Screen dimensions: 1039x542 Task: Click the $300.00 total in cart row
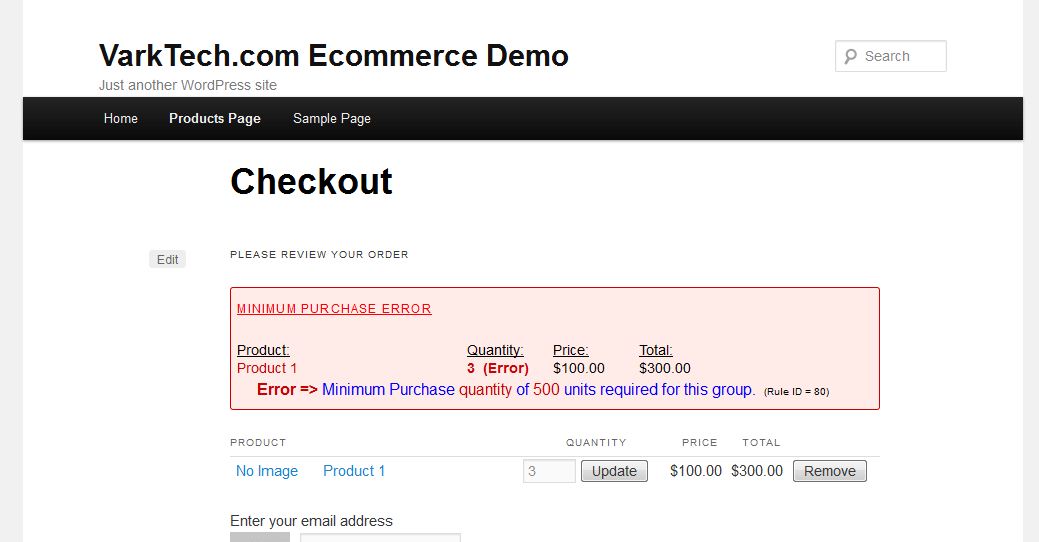(757, 471)
